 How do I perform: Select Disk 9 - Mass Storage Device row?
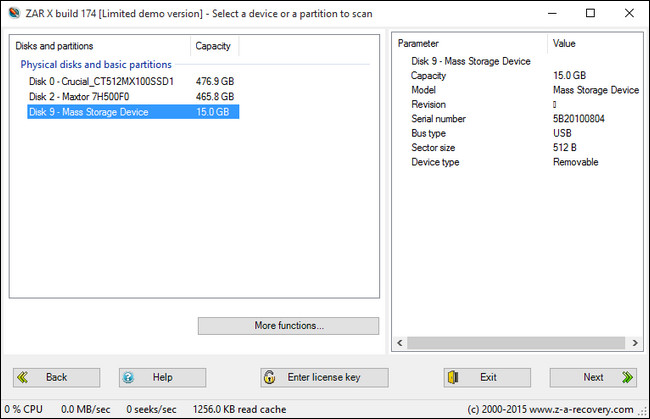133,112
